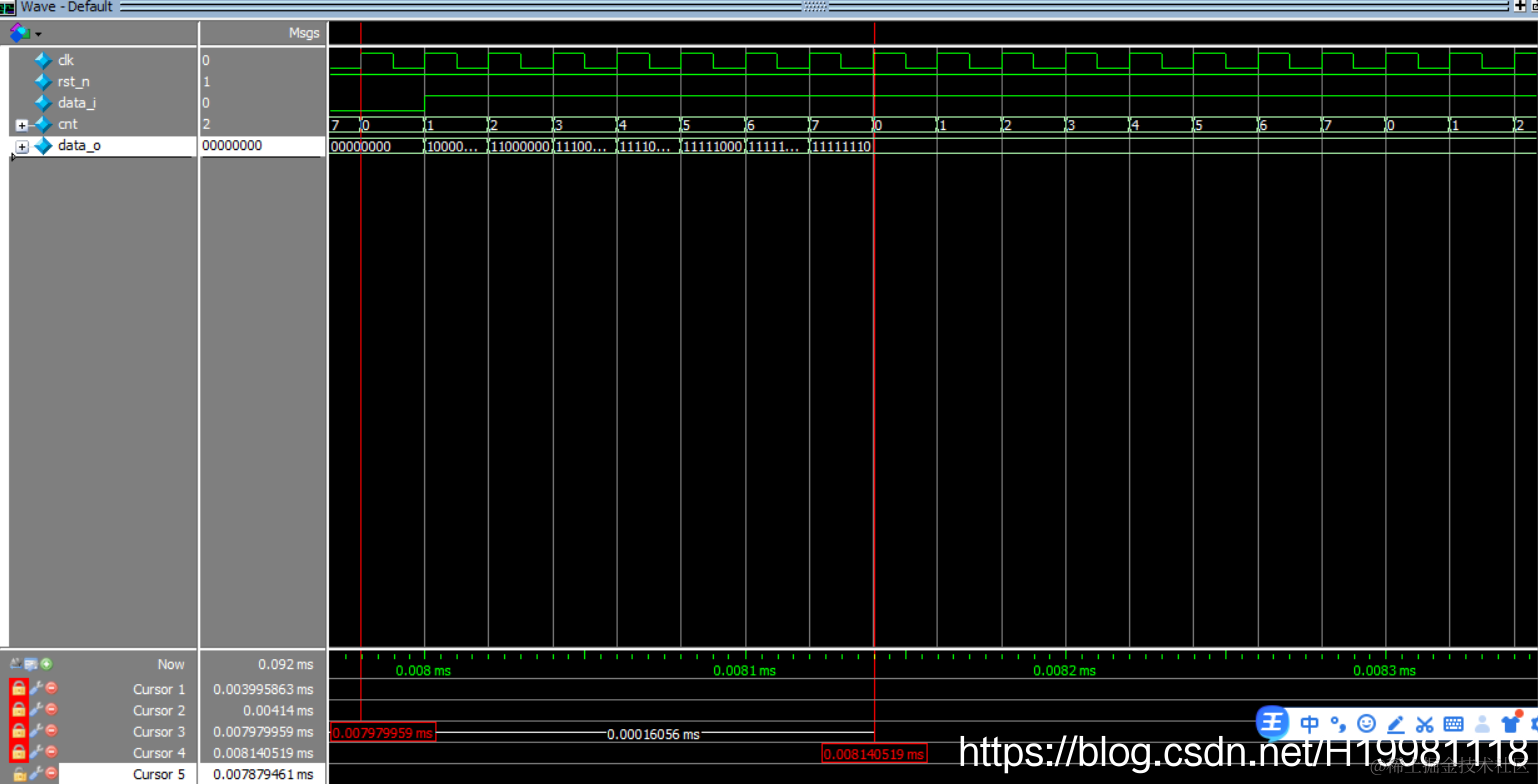Switch IME Chinese/English mode
Screen dimensions: 1538x784
(x=1309, y=724)
